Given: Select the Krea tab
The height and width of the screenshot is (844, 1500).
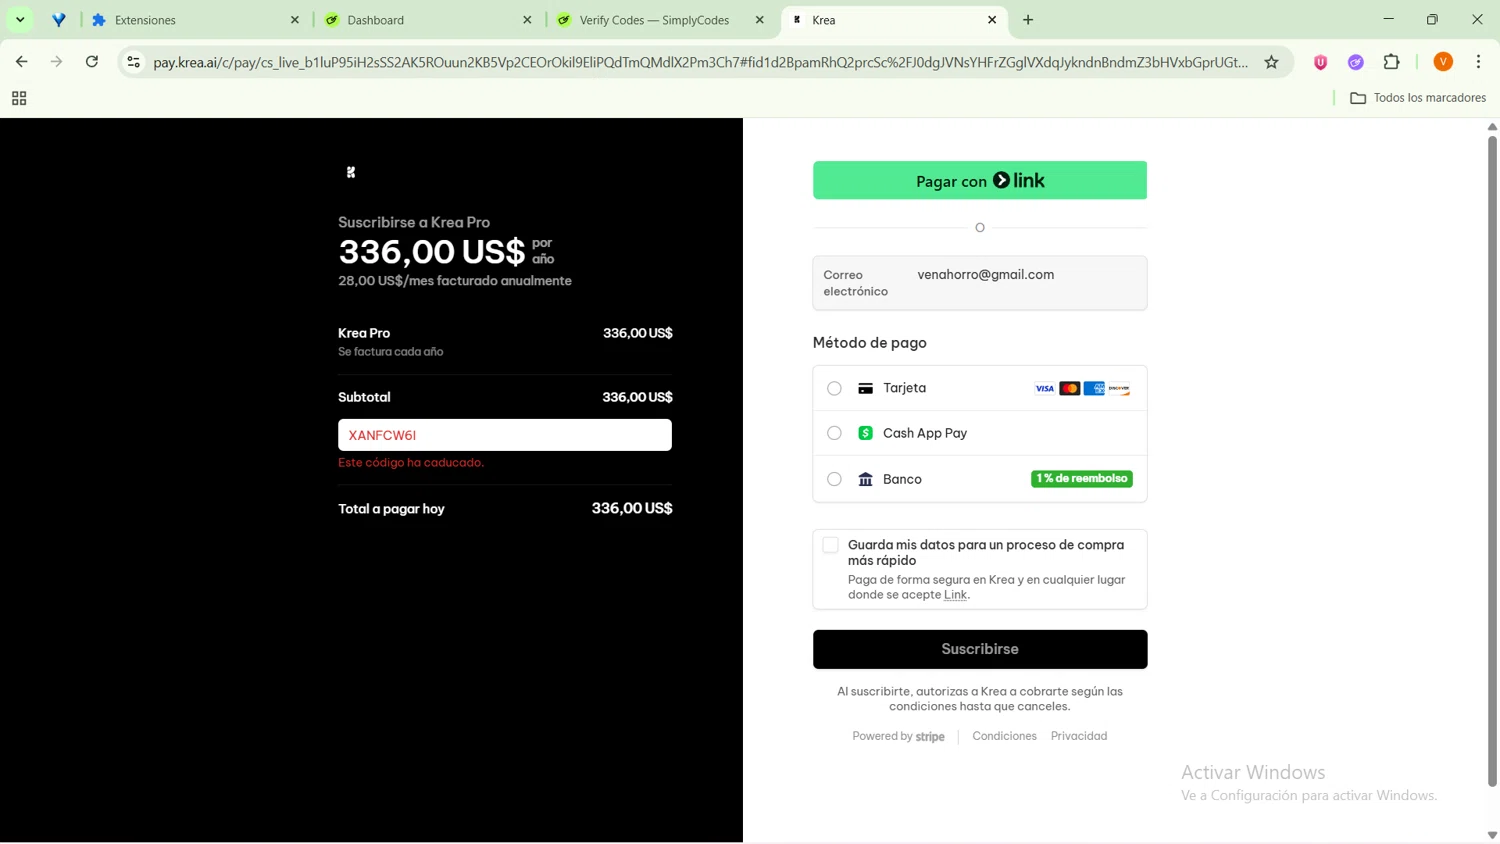Looking at the screenshot, I should click(x=893, y=20).
